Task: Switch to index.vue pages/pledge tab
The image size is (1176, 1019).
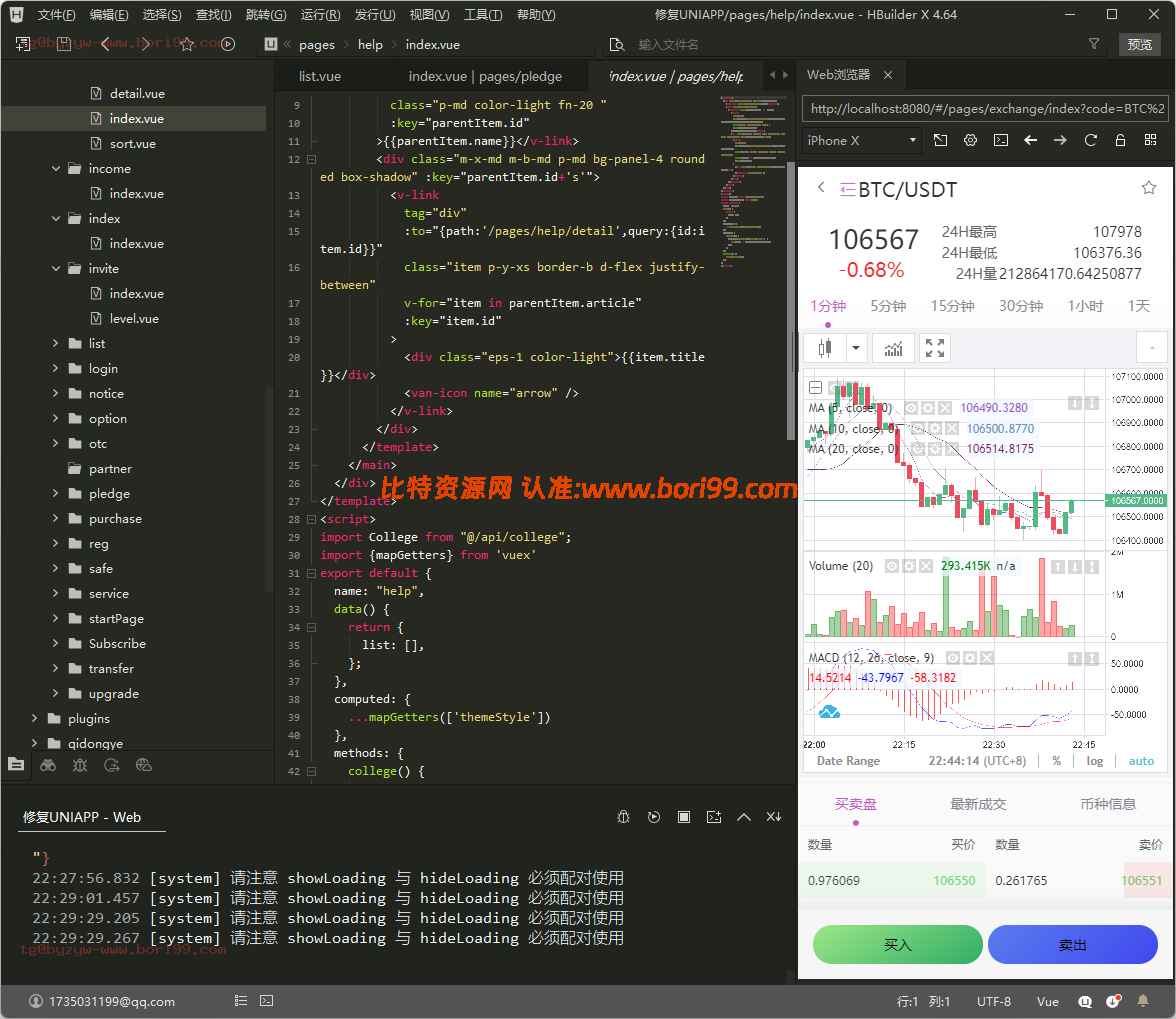Action: point(485,76)
